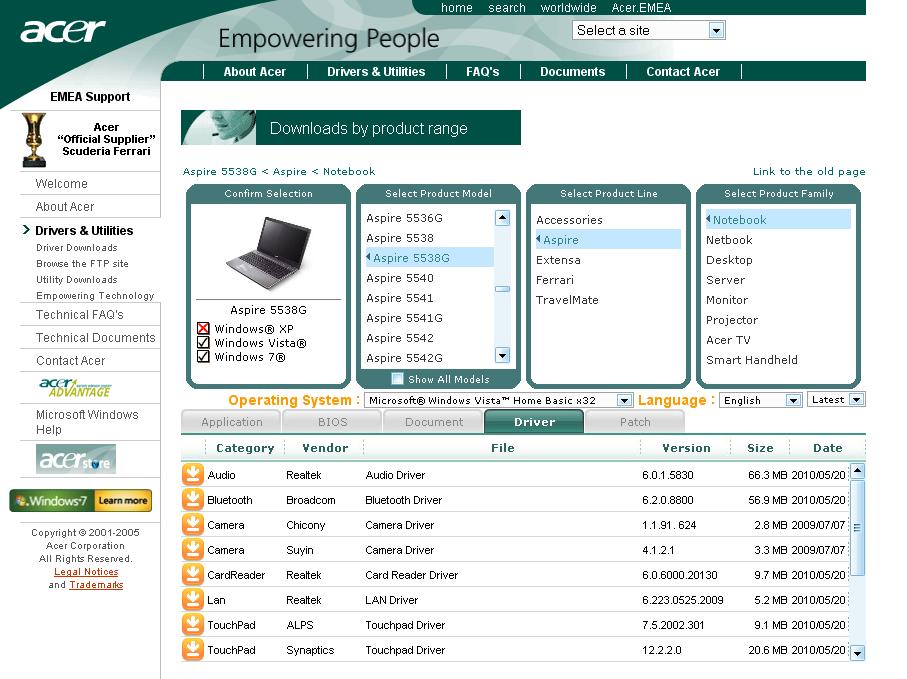
Task: Click the worldwide link in the header
Action: click(x=569, y=8)
